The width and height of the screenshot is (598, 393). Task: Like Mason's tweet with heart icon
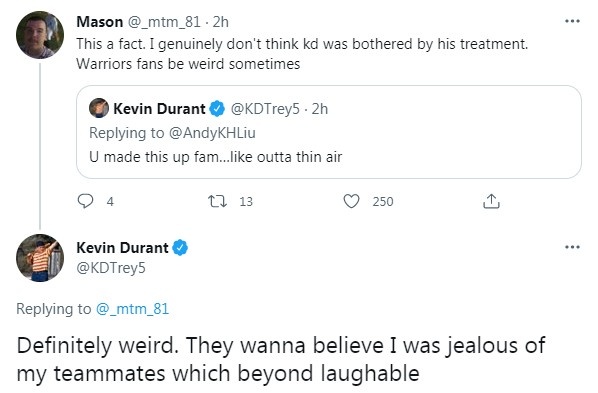[x=351, y=201]
